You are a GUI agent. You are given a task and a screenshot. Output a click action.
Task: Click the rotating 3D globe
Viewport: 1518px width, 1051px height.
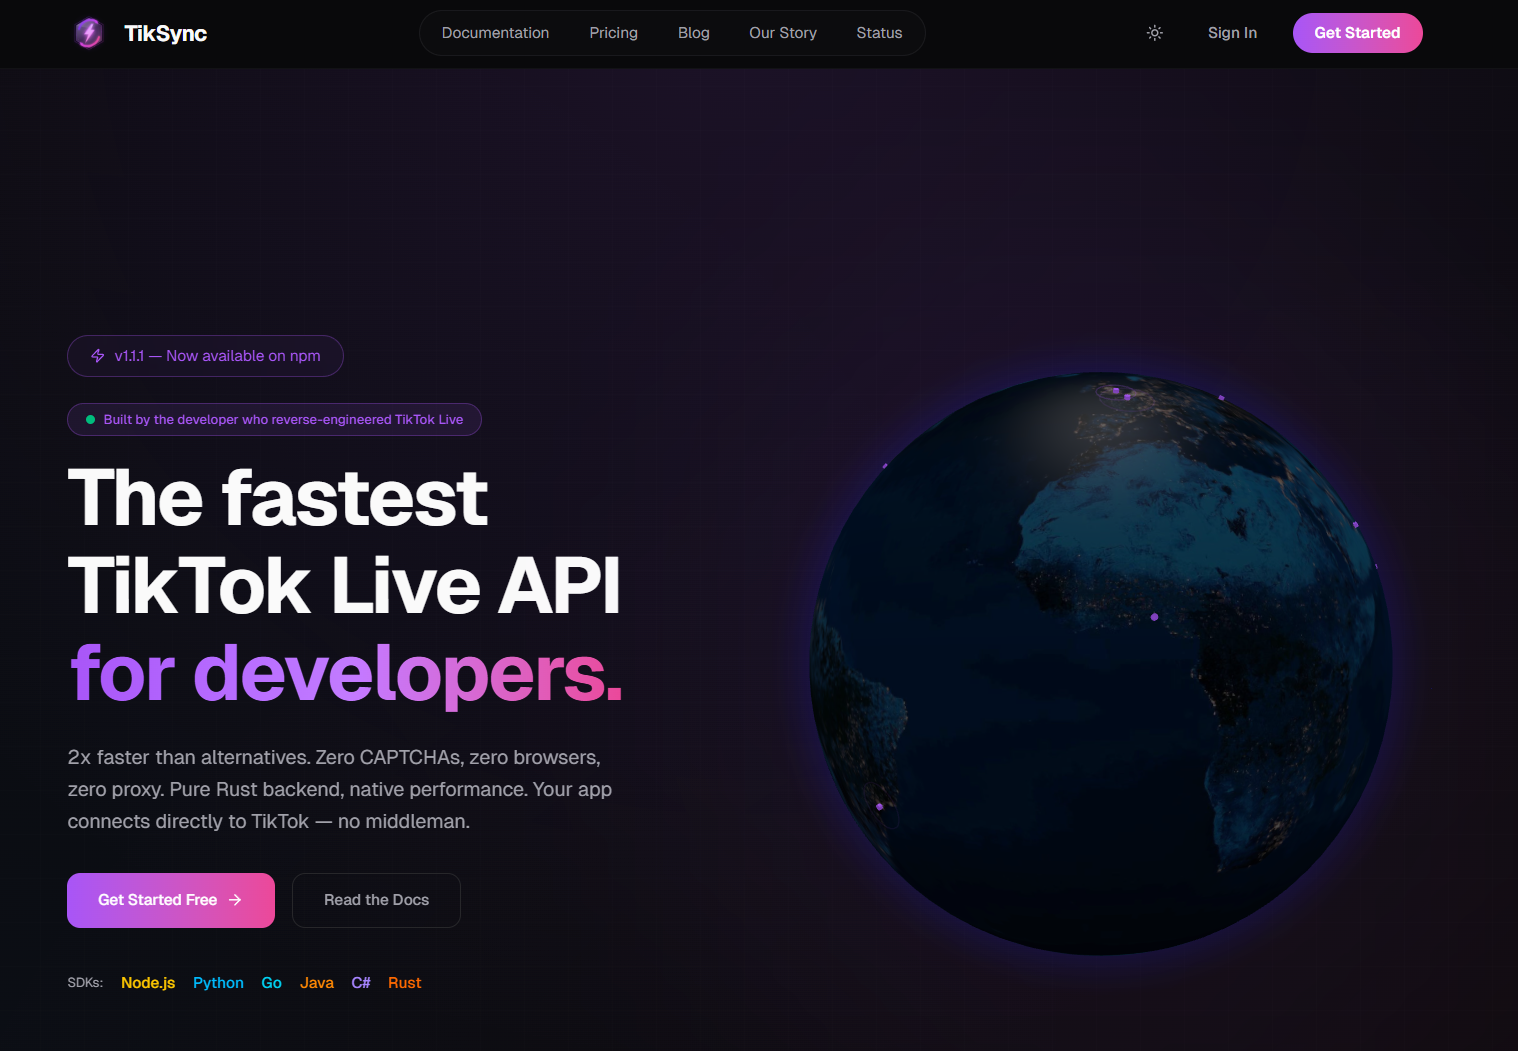click(1101, 664)
